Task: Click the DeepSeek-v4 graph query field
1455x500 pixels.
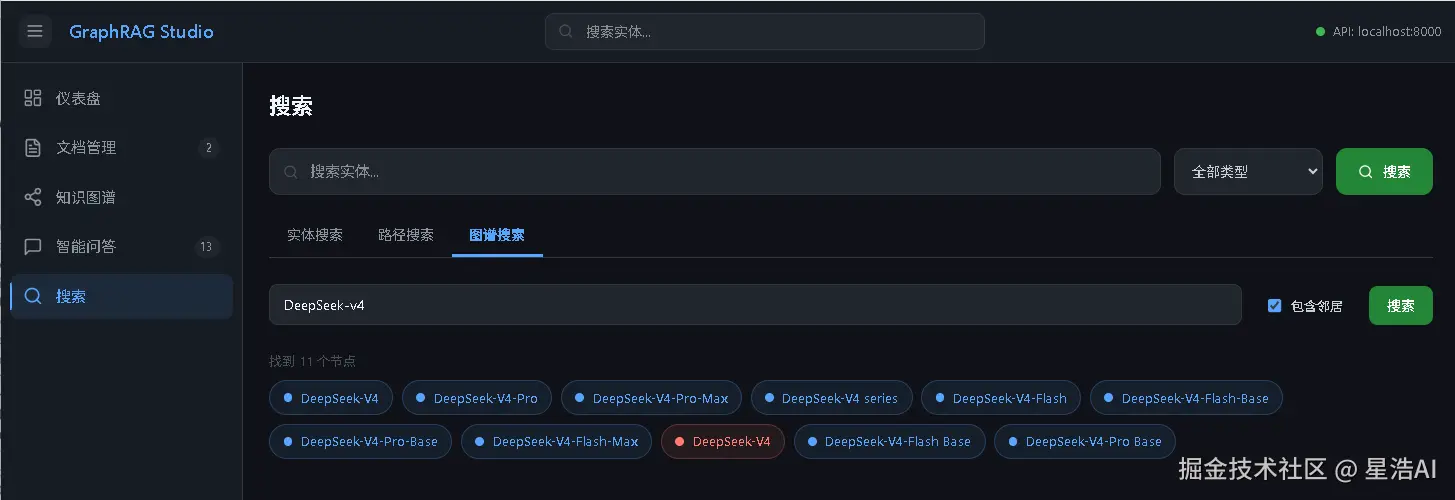Action: [x=755, y=305]
